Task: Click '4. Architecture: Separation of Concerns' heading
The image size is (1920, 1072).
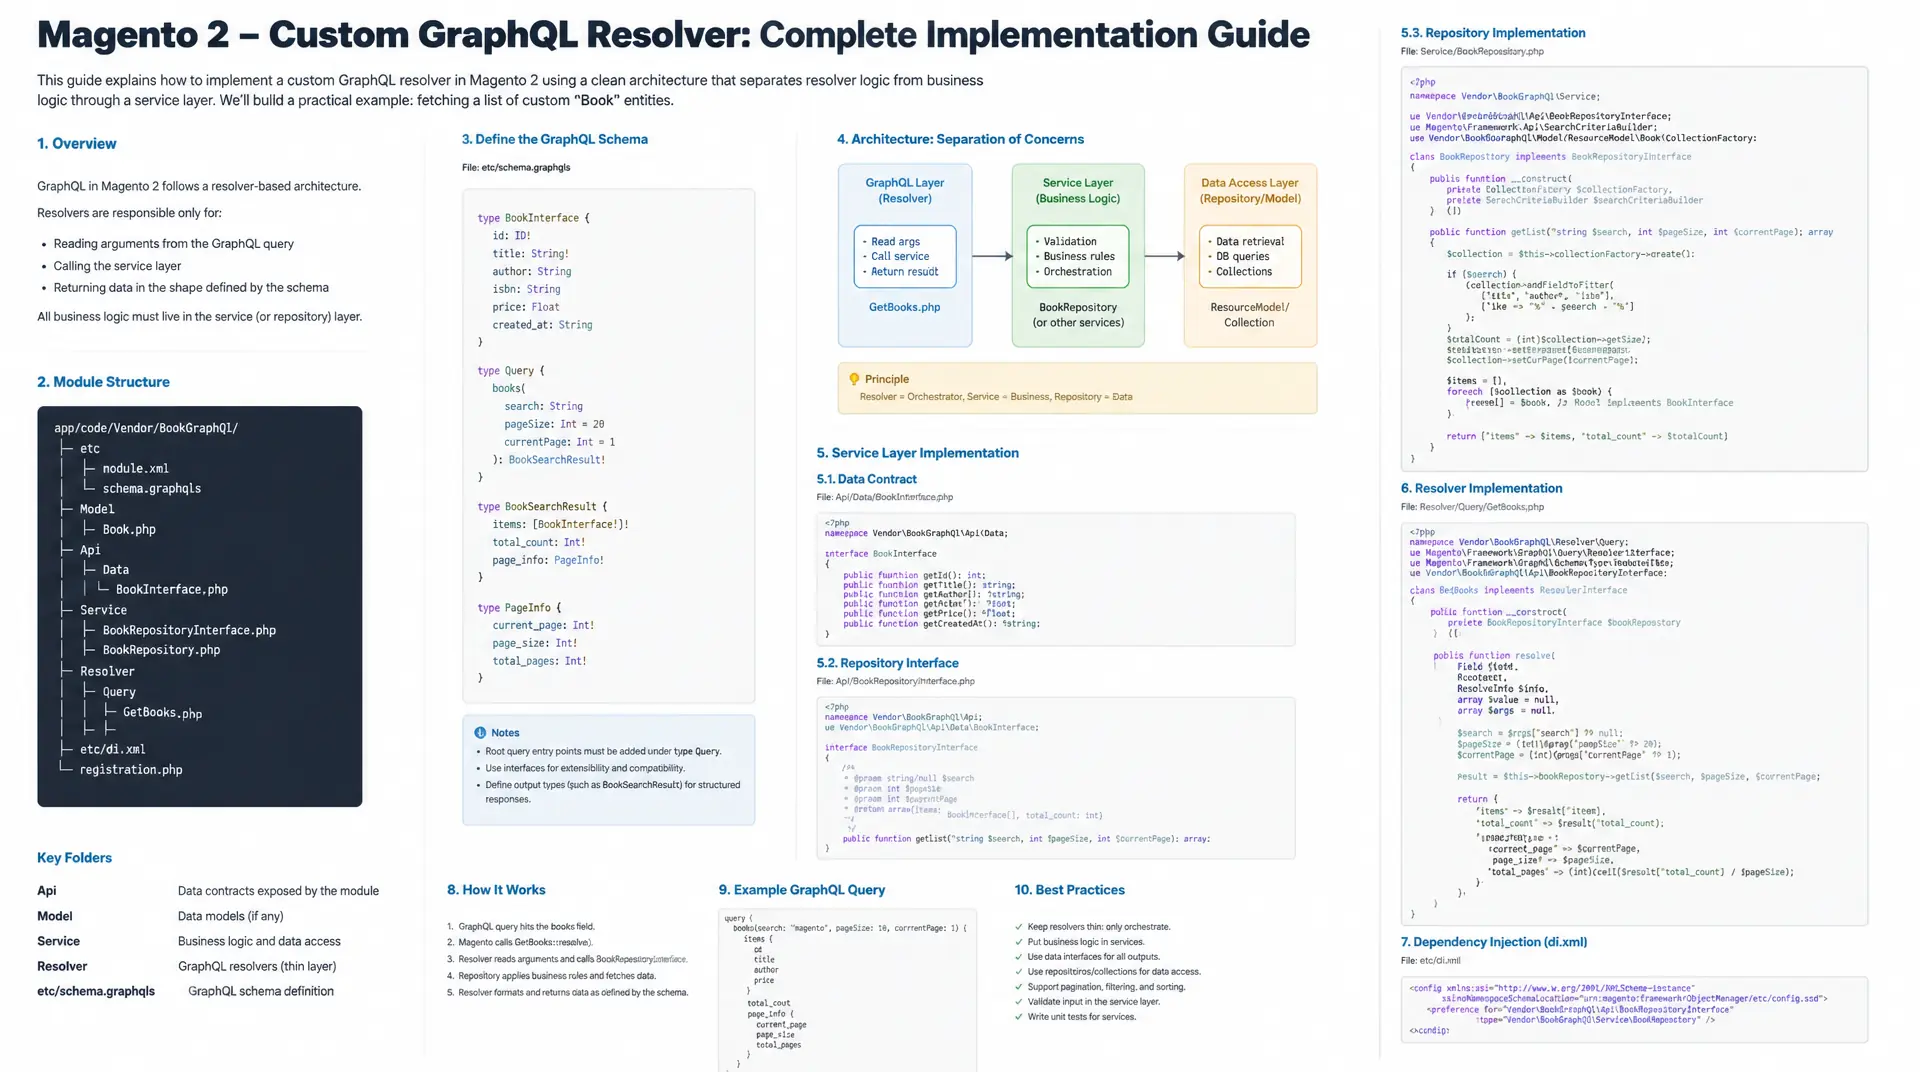Action: point(960,139)
